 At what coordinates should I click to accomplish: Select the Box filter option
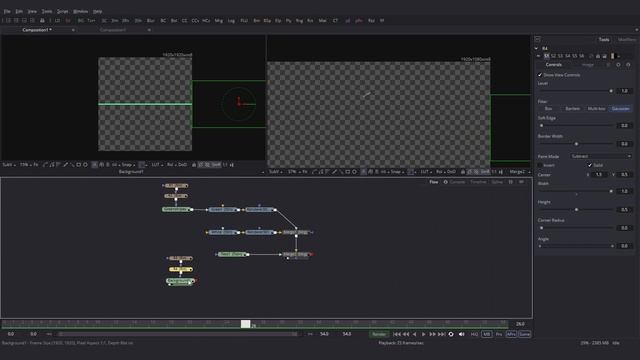pos(548,109)
